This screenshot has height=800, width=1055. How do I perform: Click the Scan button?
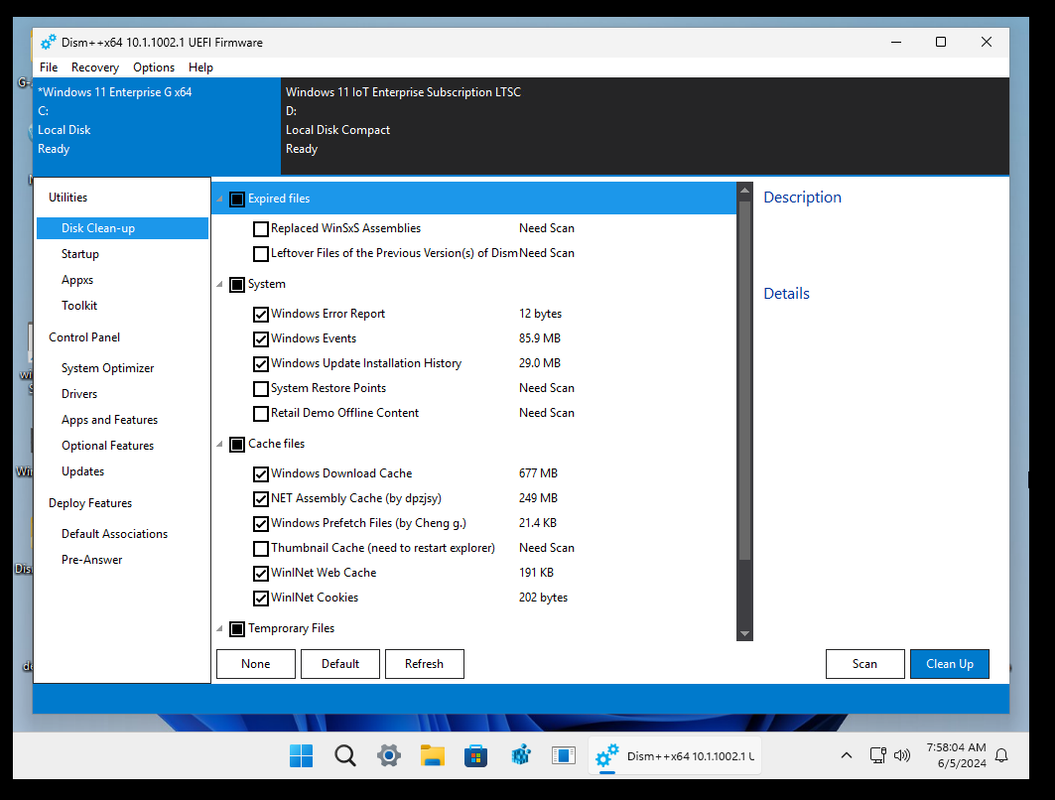tap(865, 664)
